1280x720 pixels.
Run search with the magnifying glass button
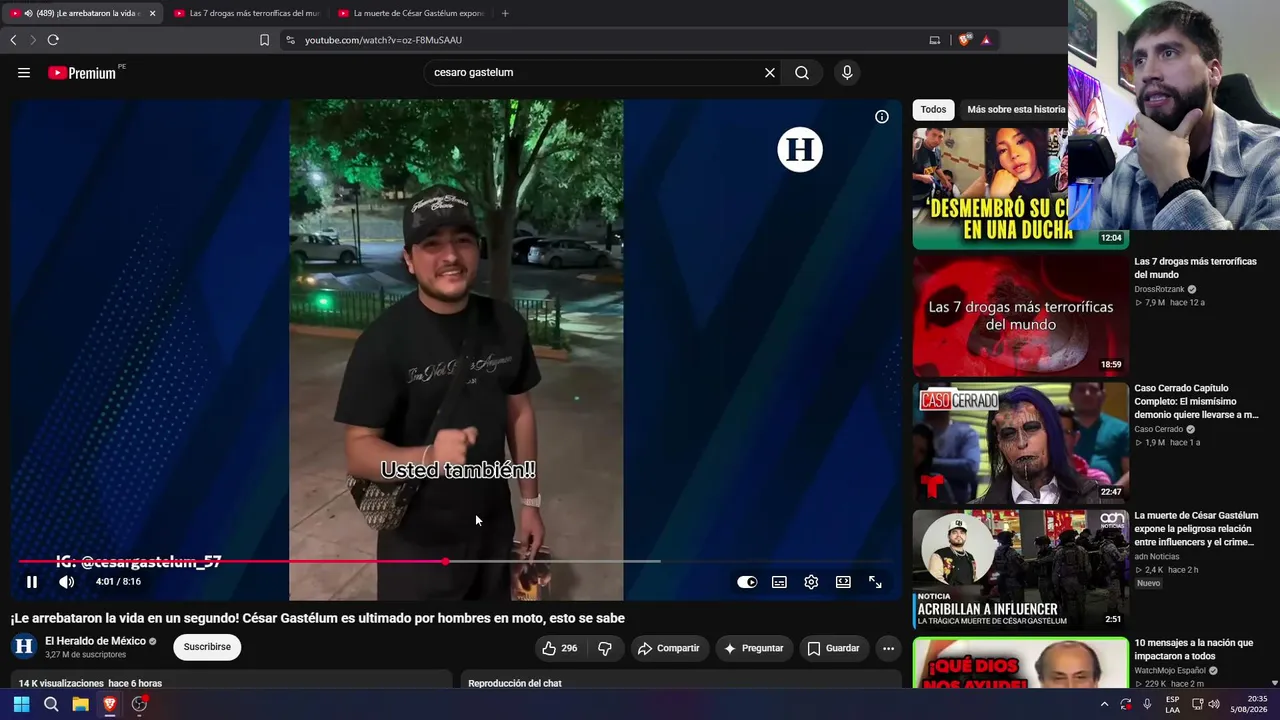(x=802, y=73)
